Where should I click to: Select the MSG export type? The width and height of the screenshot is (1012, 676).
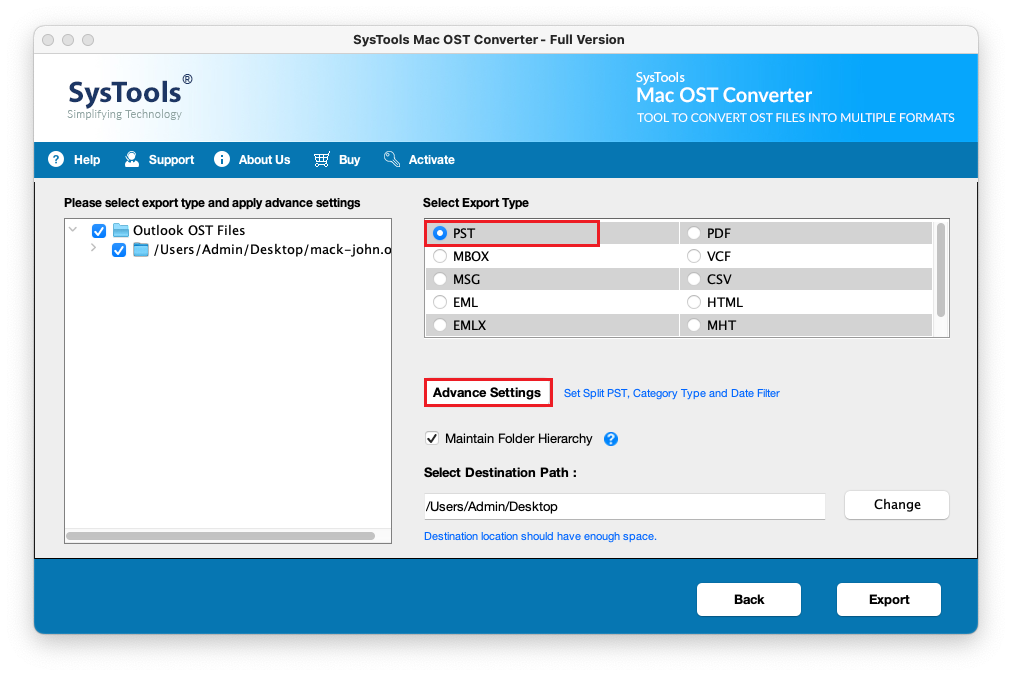click(x=440, y=280)
